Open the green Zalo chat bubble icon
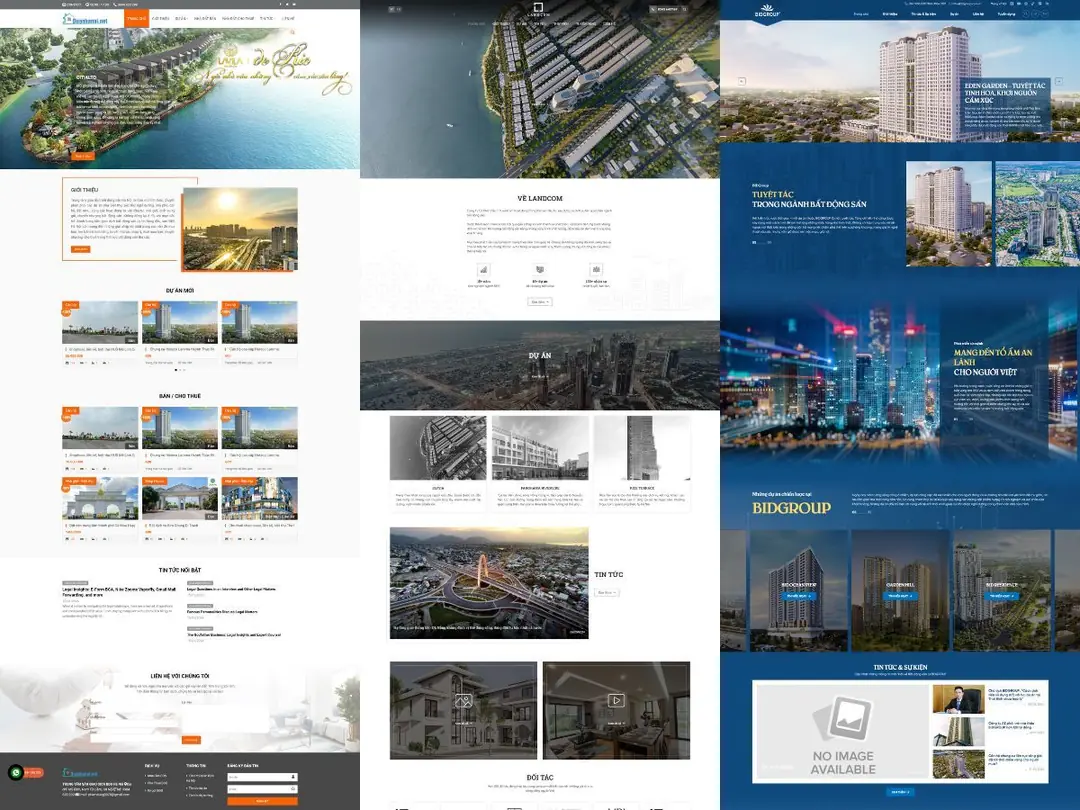This screenshot has width=1080, height=810. (16, 773)
